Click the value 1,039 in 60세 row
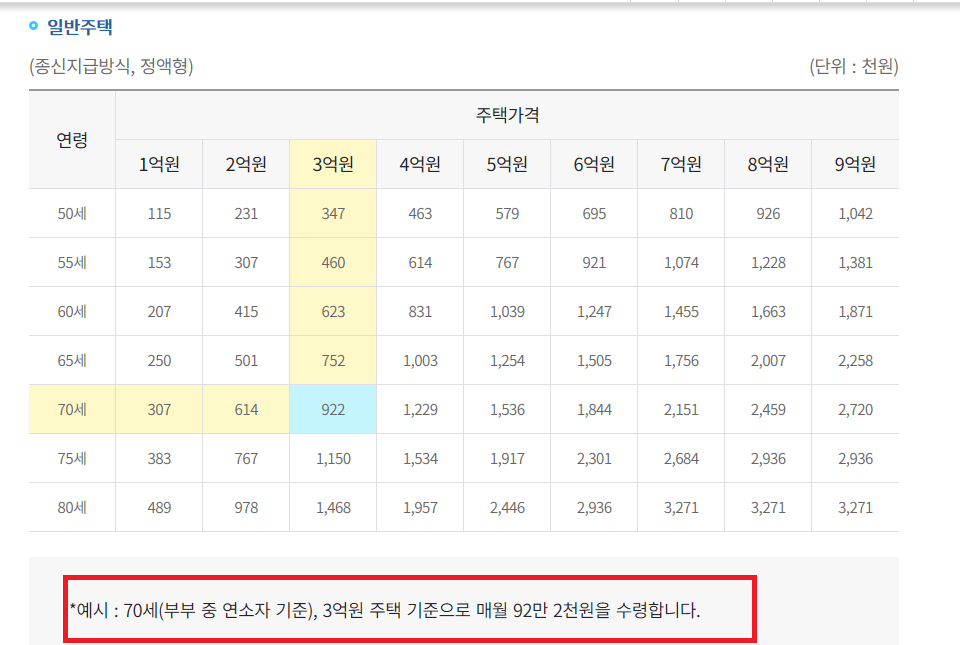Image resolution: width=960 pixels, height=645 pixels. click(x=507, y=311)
